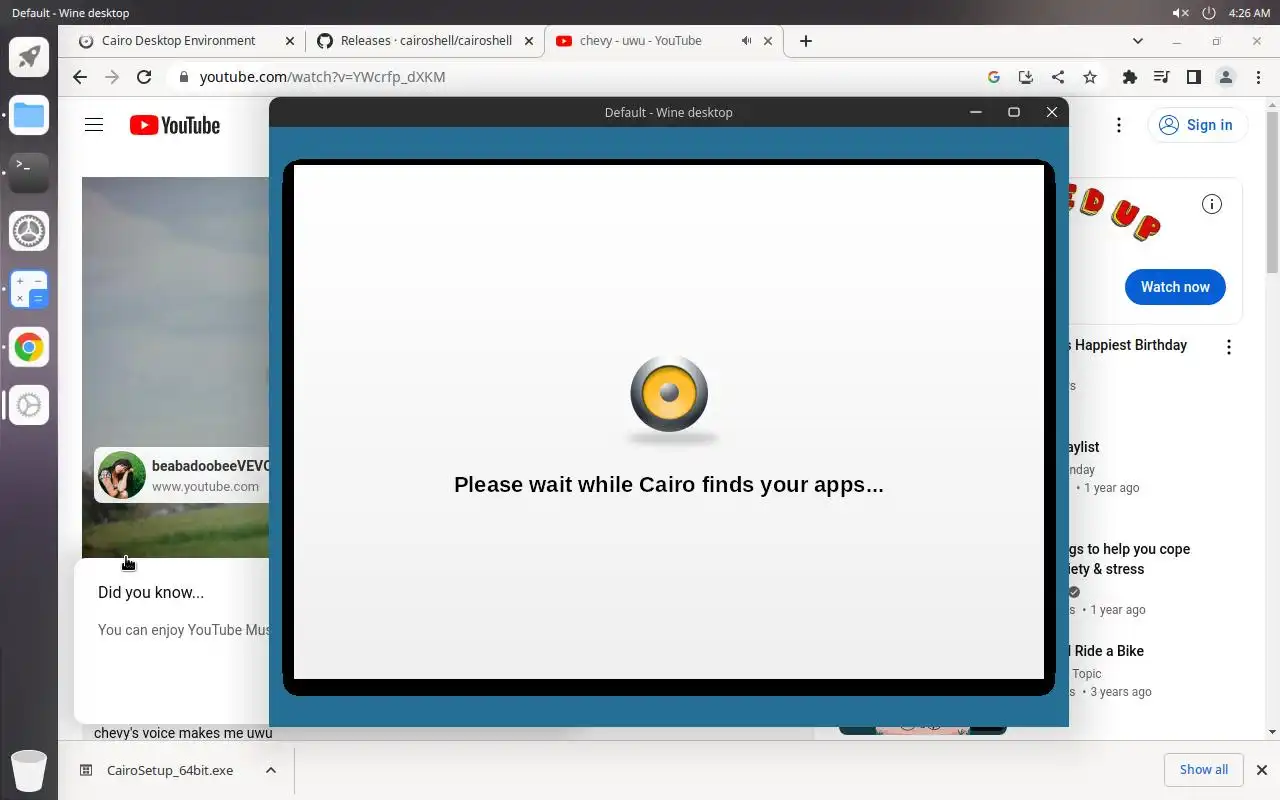Open the Trash in the dock
1280x800 pixels.
[x=29, y=770]
